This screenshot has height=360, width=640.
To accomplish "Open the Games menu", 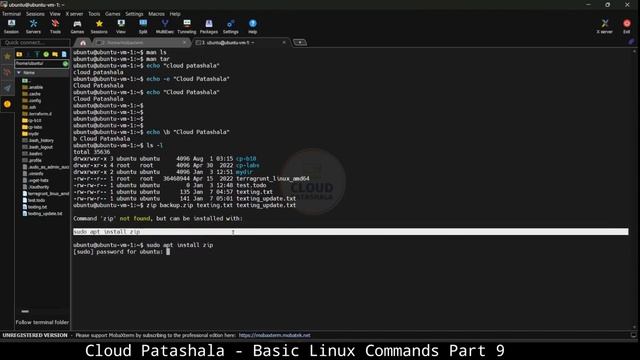I will point(113,14).
